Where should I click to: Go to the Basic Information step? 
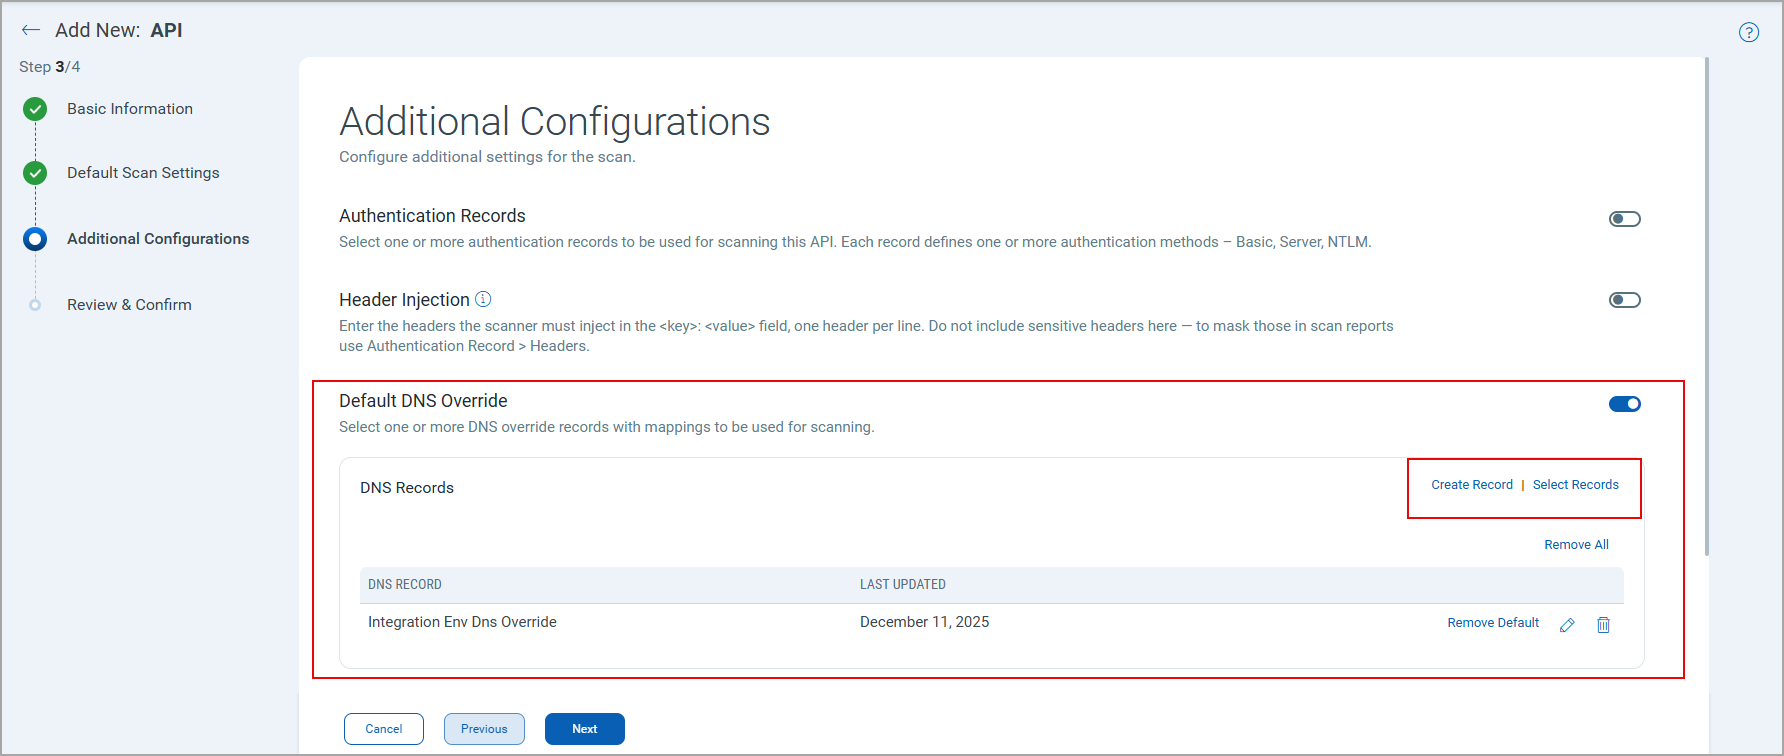(130, 109)
